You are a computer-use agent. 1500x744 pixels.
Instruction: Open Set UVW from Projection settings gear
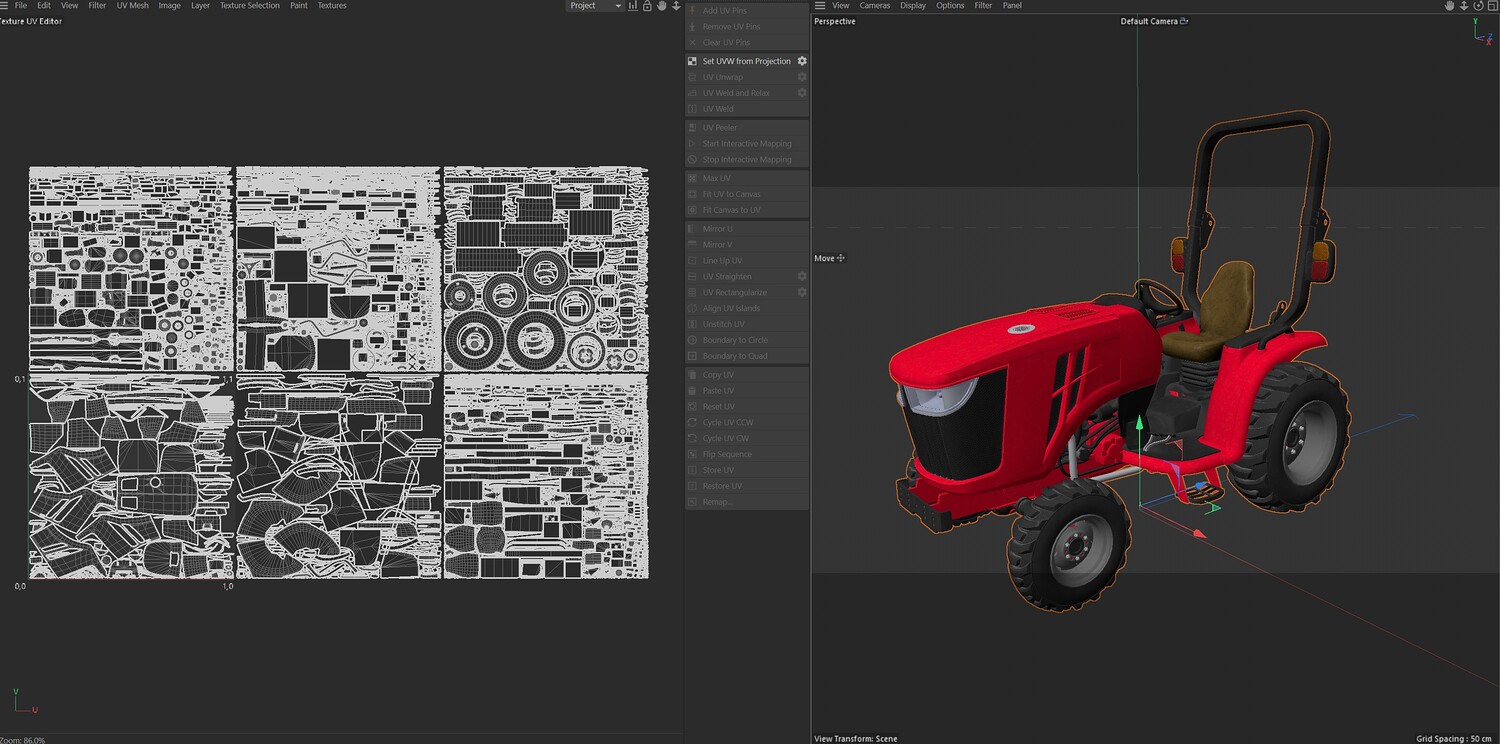click(x=801, y=61)
